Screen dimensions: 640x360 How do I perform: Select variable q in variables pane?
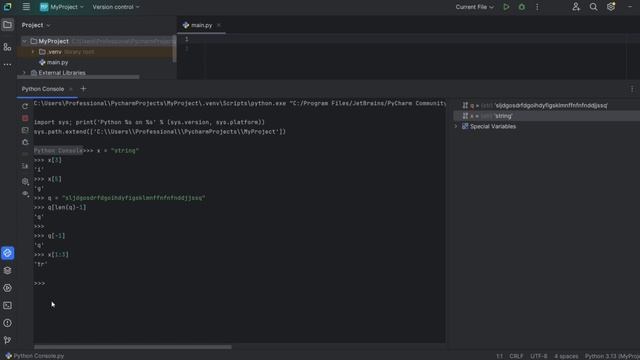[x=547, y=105]
